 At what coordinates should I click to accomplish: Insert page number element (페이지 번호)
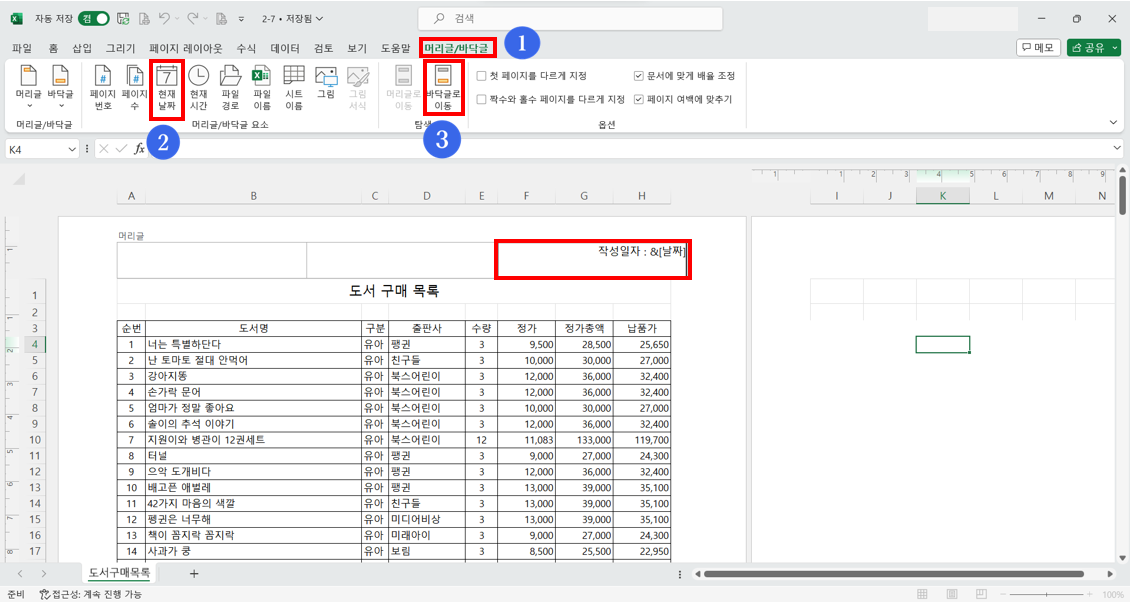tap(103, 87)
